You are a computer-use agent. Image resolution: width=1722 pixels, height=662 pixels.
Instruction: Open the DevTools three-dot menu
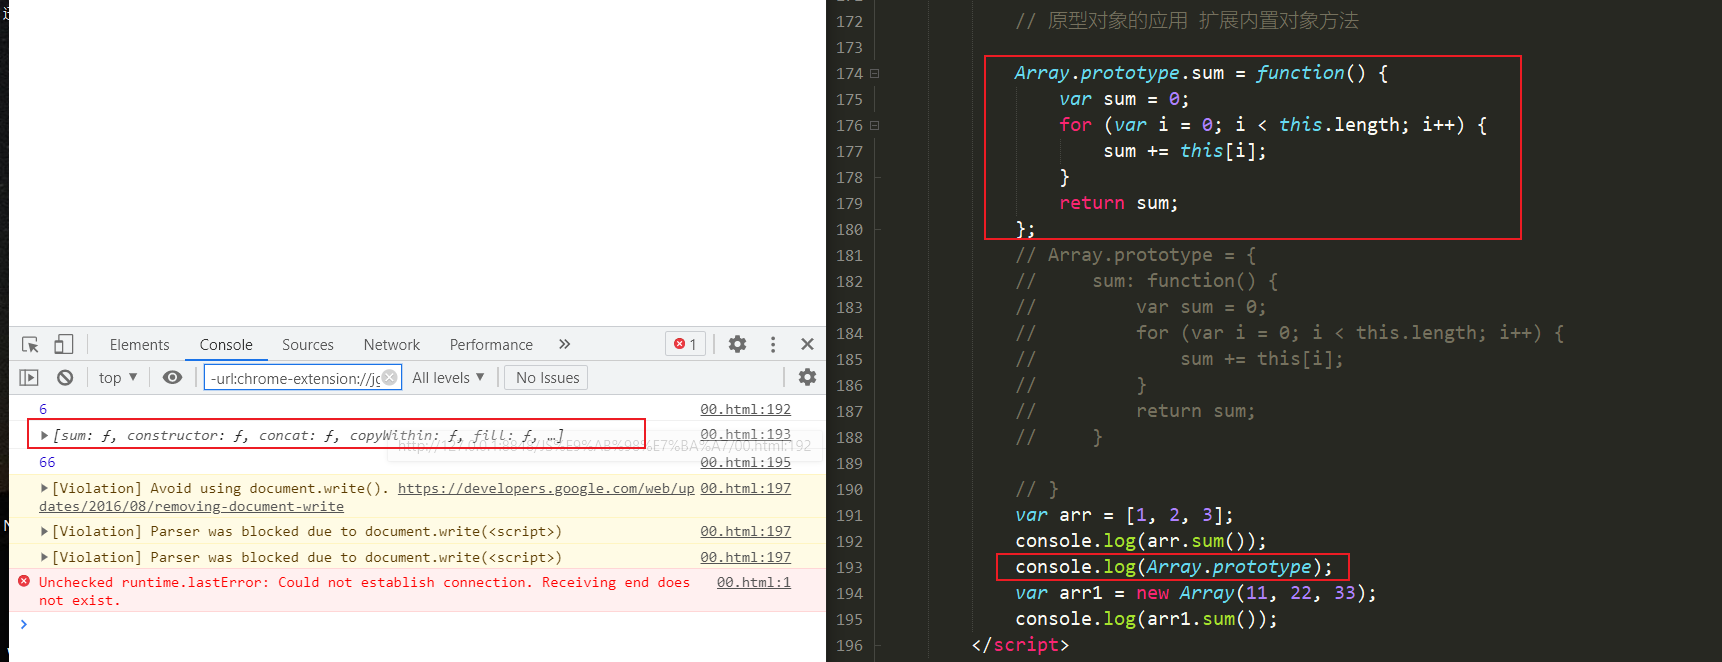[773, 344]
